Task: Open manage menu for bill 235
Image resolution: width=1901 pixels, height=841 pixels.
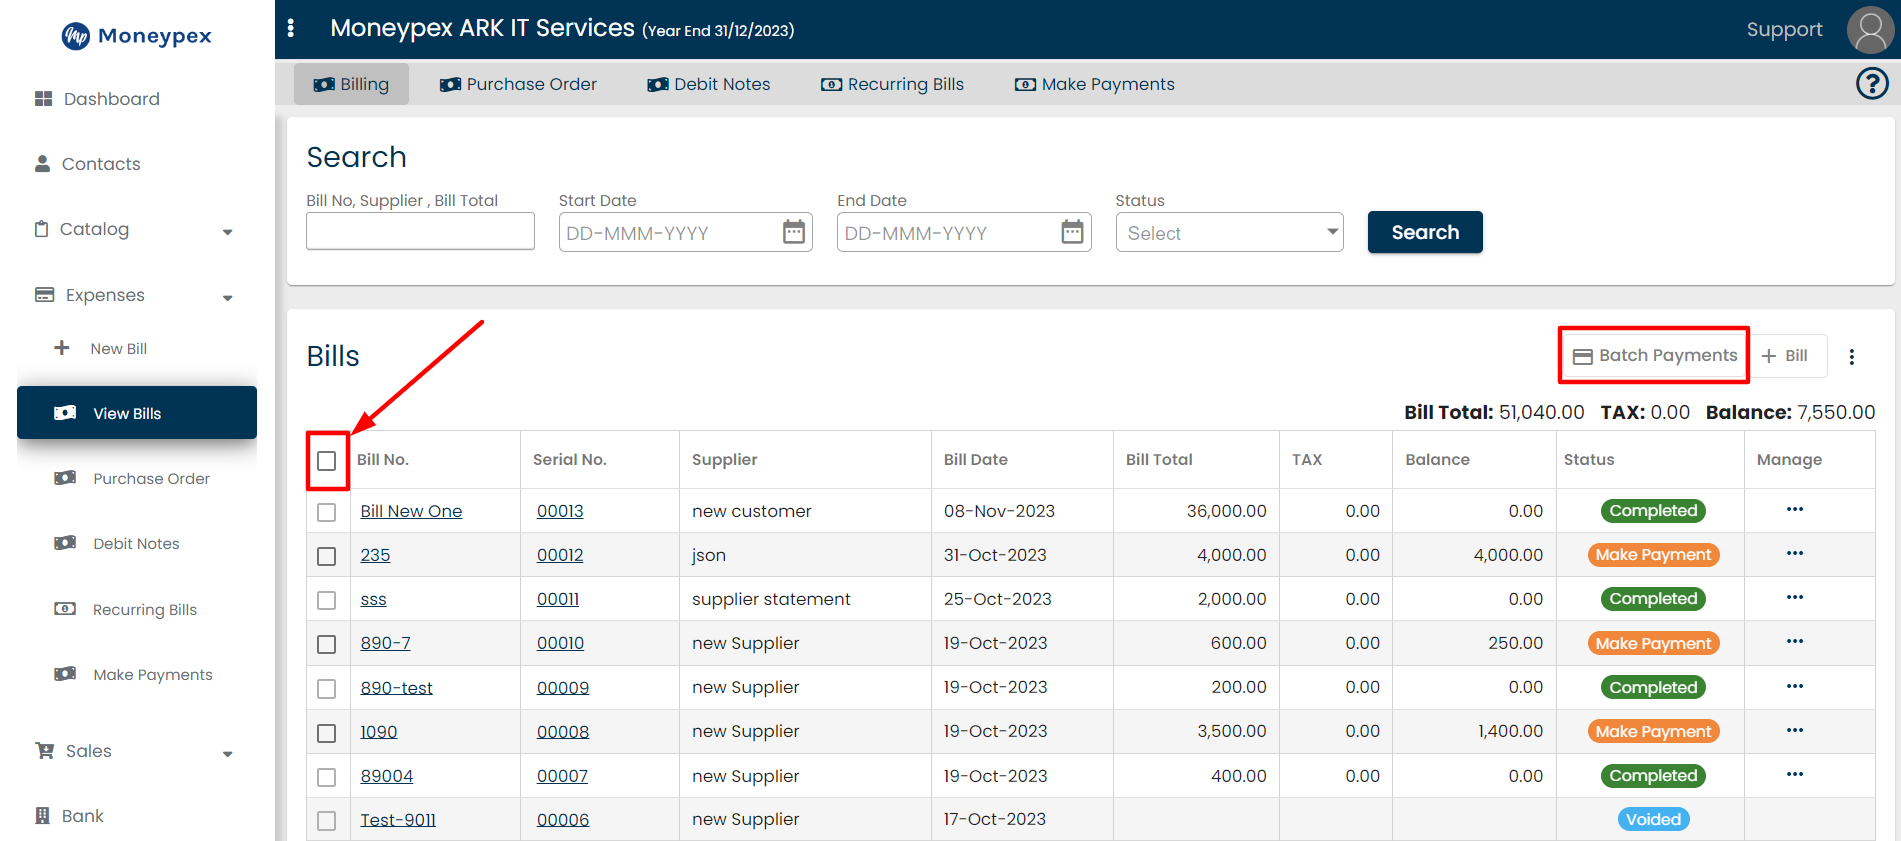Action: pos(1795,554)
